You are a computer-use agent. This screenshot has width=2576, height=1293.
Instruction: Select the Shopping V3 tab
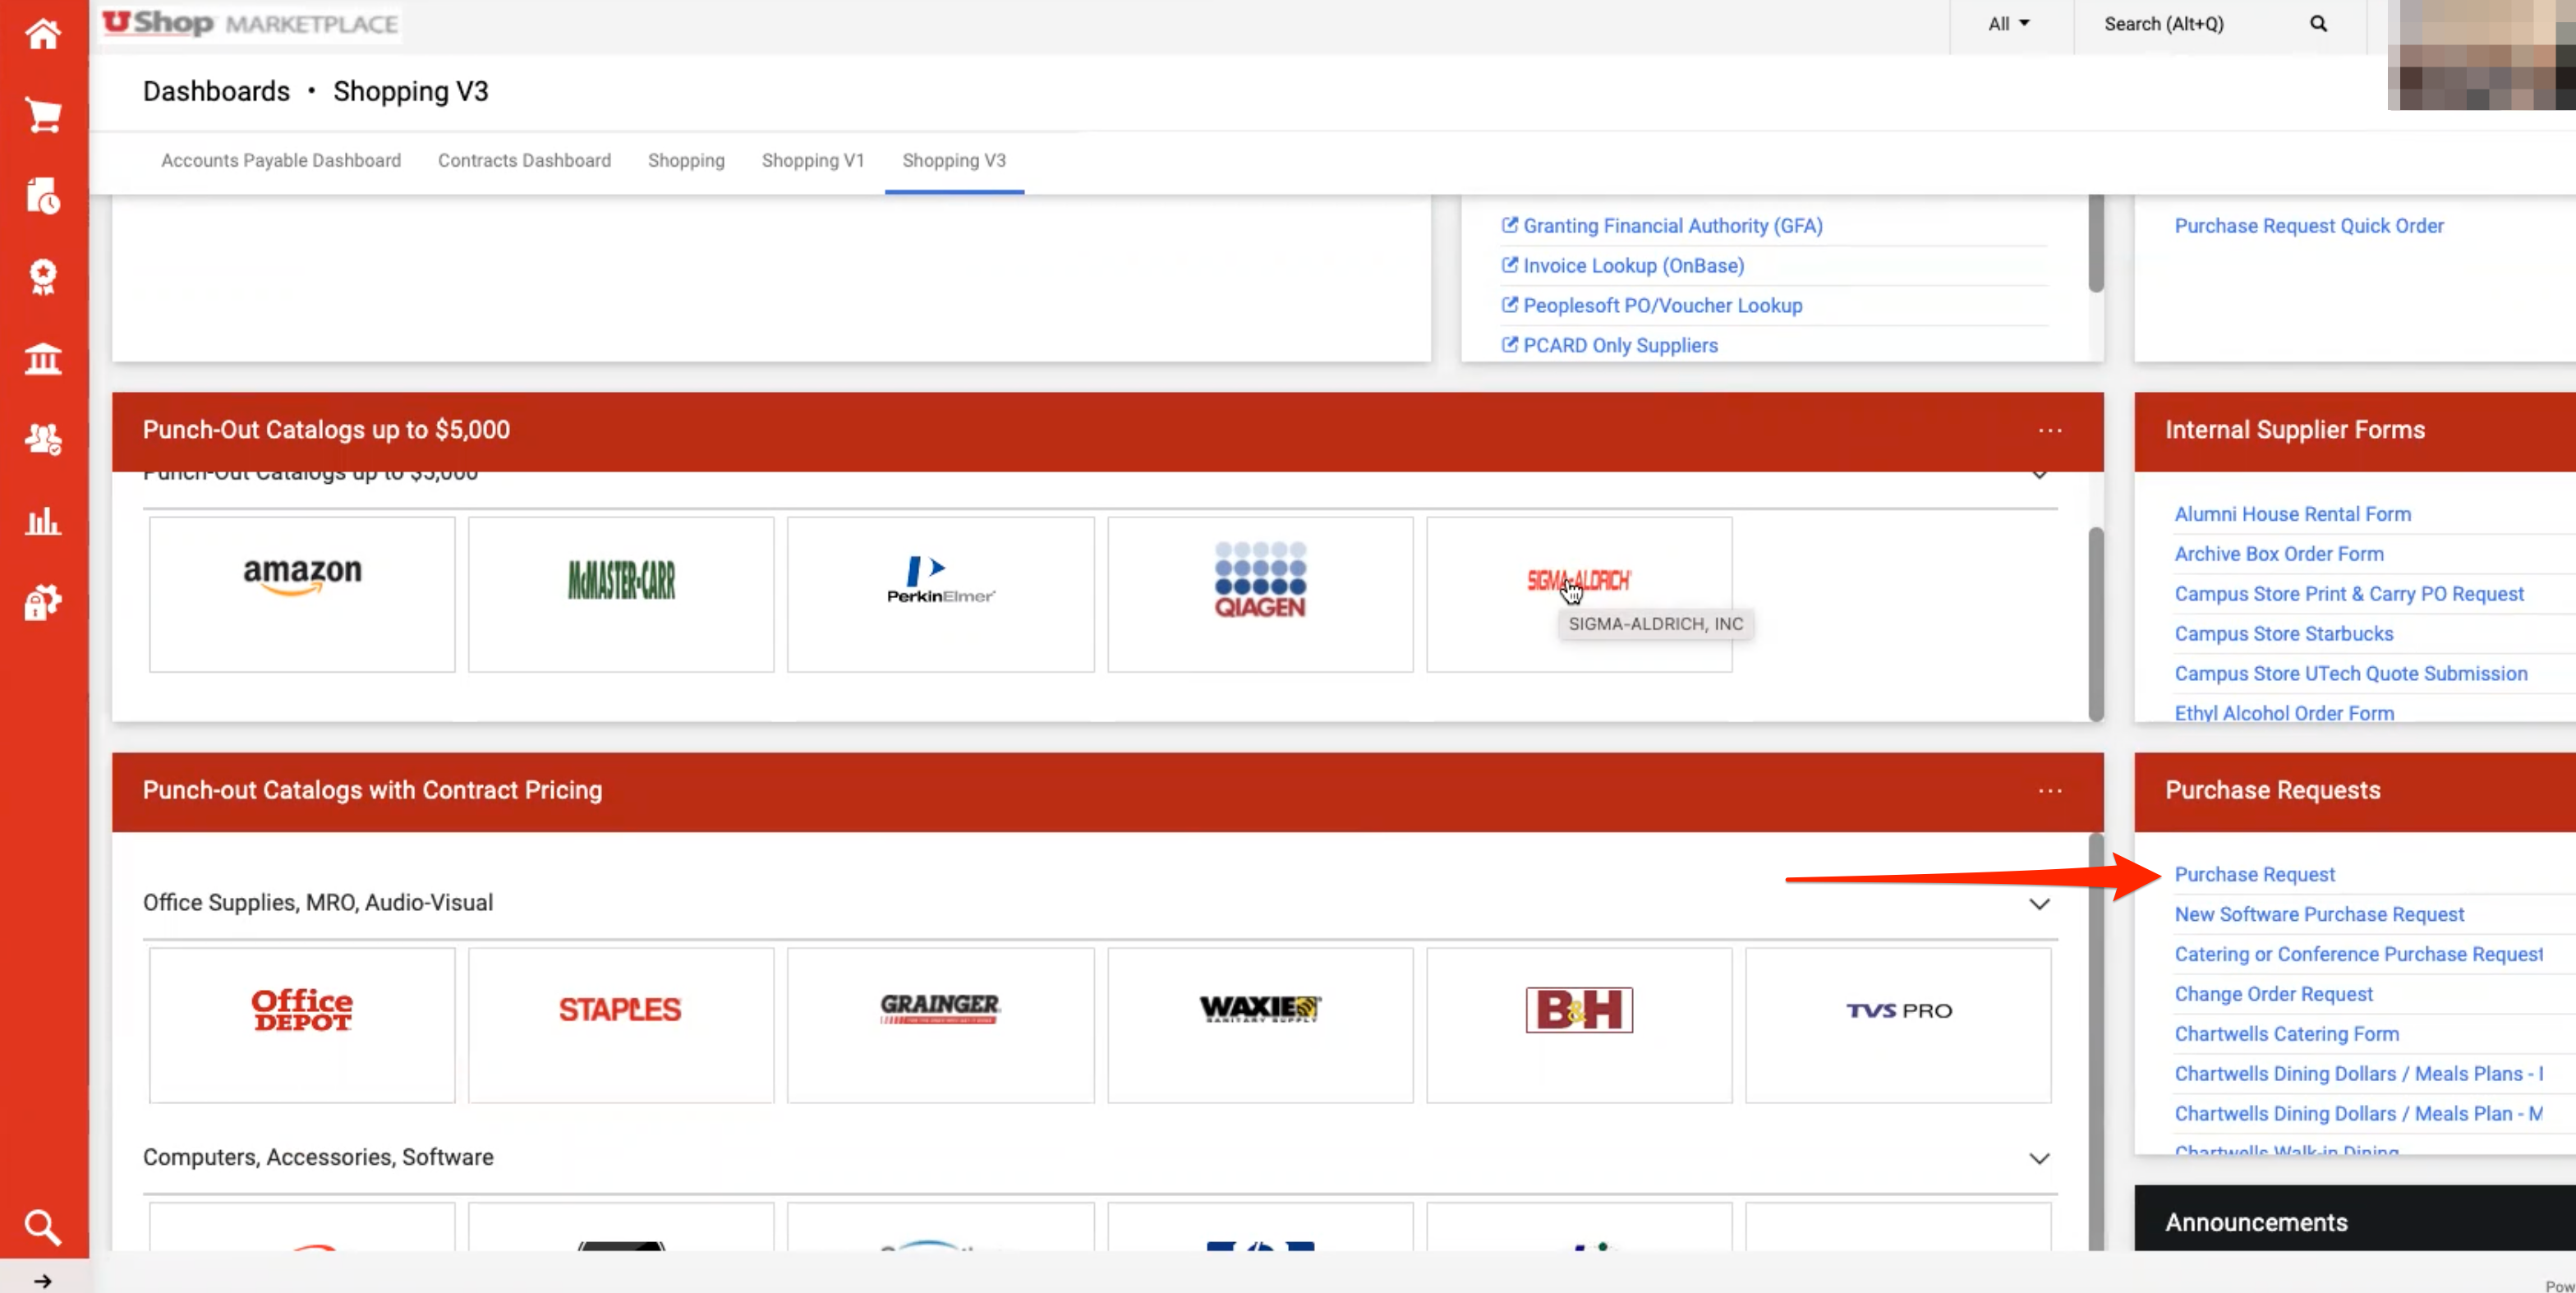pyautogui.click(x=954, y=160)
